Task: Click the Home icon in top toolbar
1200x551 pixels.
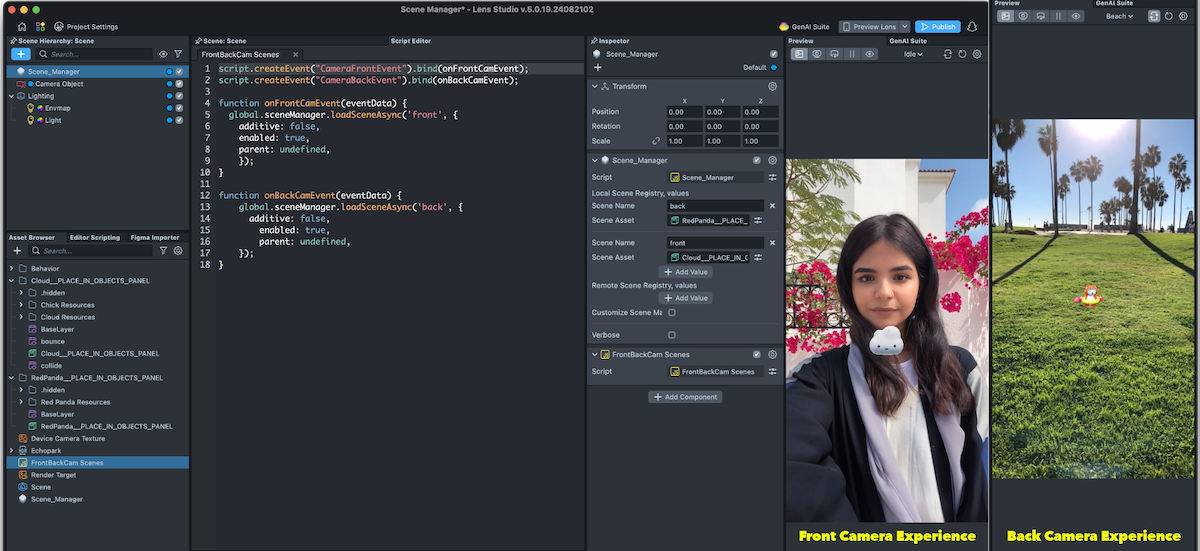Action: (x=22, y=26)
